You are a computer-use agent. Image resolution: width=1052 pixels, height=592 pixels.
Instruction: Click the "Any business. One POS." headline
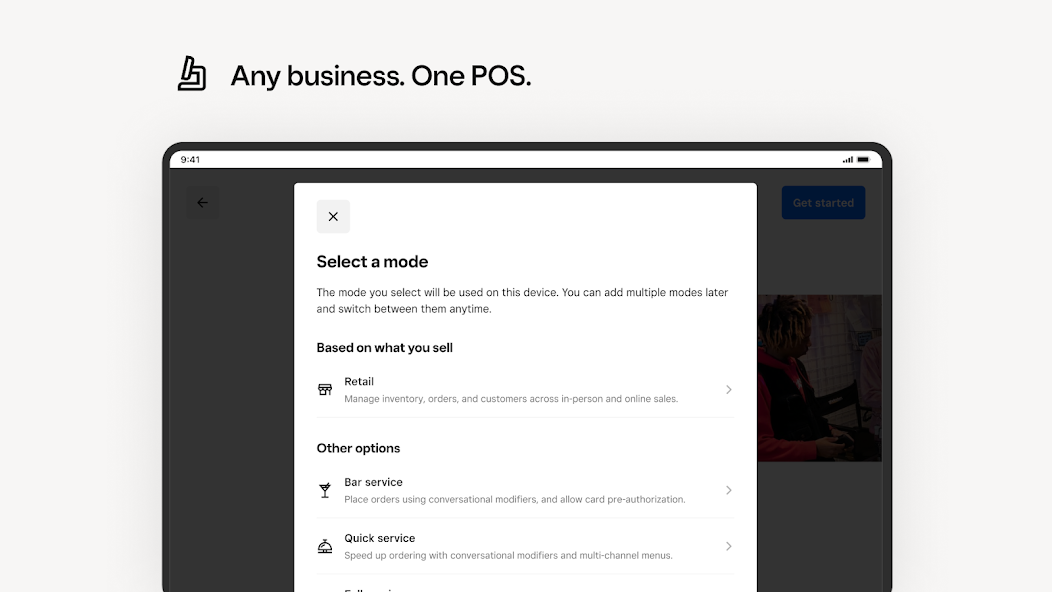point(380,76)
